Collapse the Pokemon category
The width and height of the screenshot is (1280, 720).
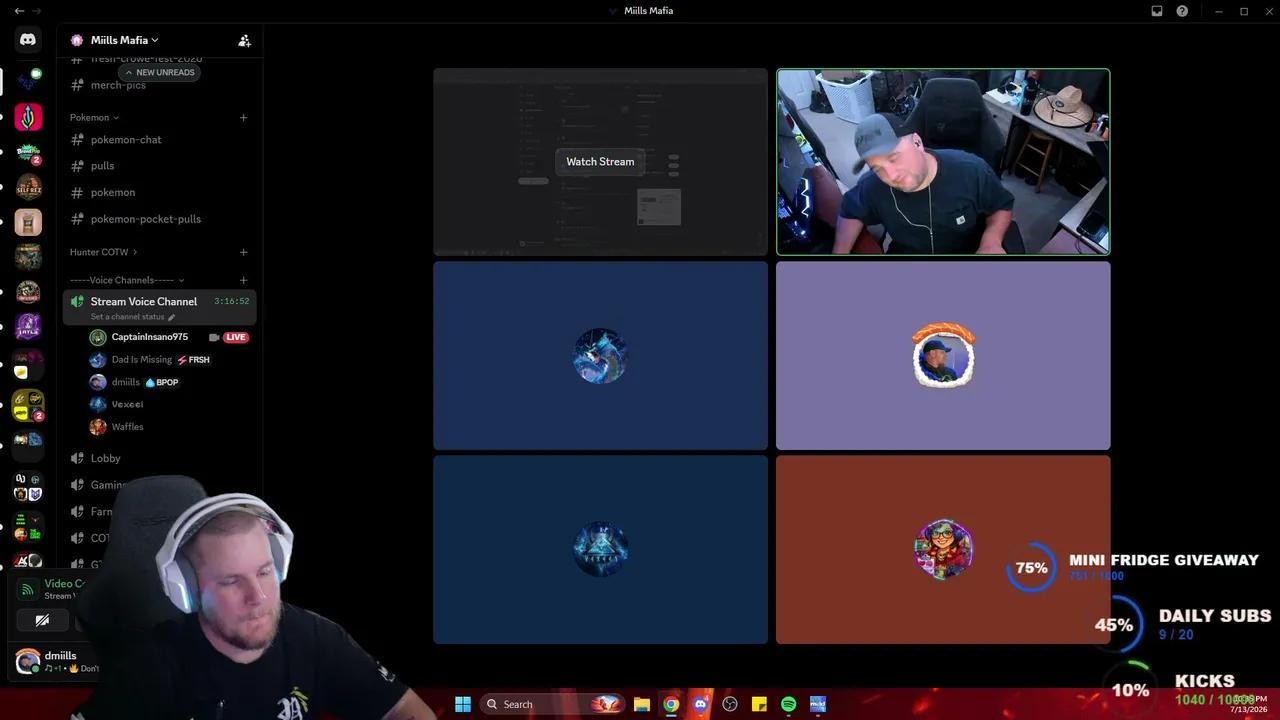tap(94, 117)
